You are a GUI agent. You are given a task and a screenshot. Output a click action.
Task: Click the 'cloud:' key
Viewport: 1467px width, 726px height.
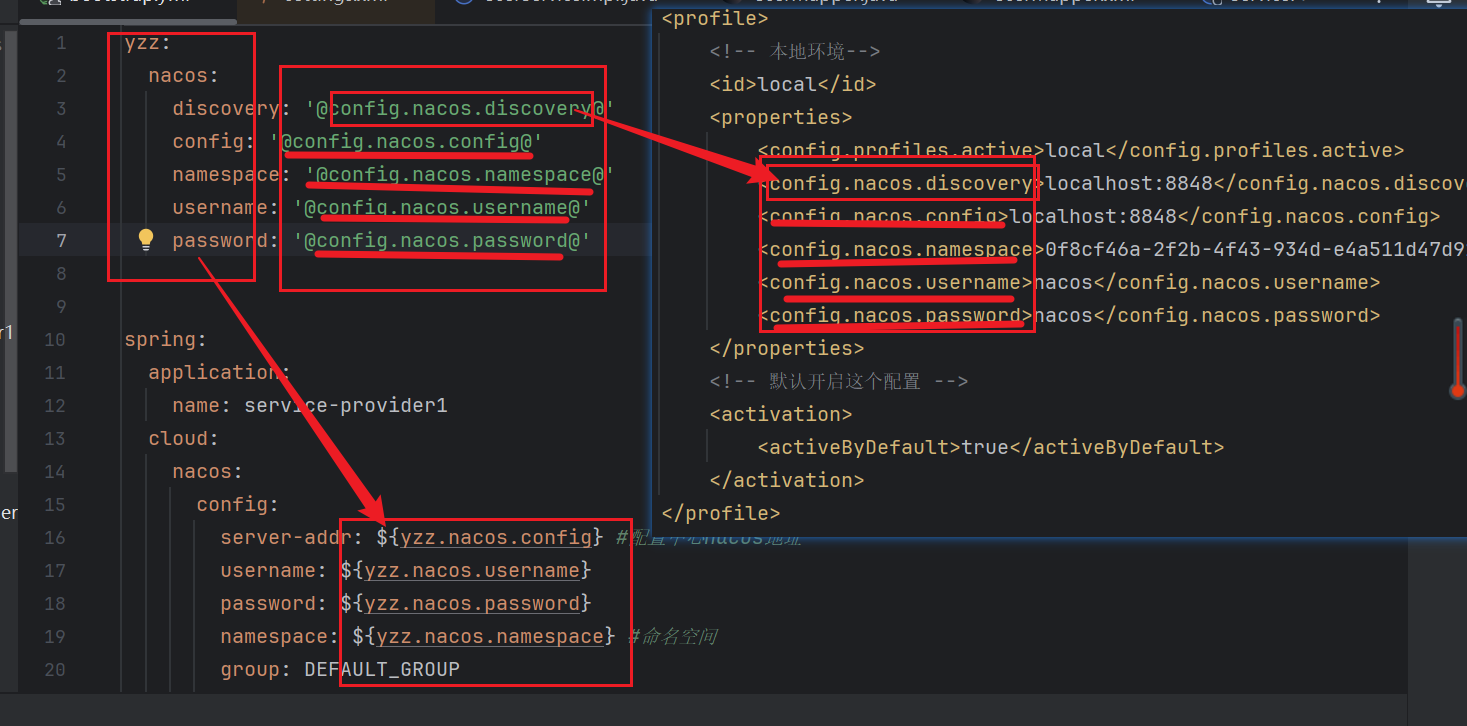184,439
